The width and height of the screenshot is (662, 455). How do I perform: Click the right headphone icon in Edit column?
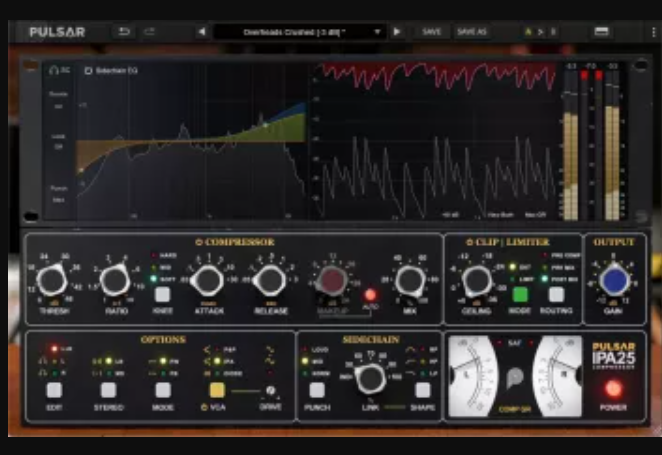tap(42, 373)
